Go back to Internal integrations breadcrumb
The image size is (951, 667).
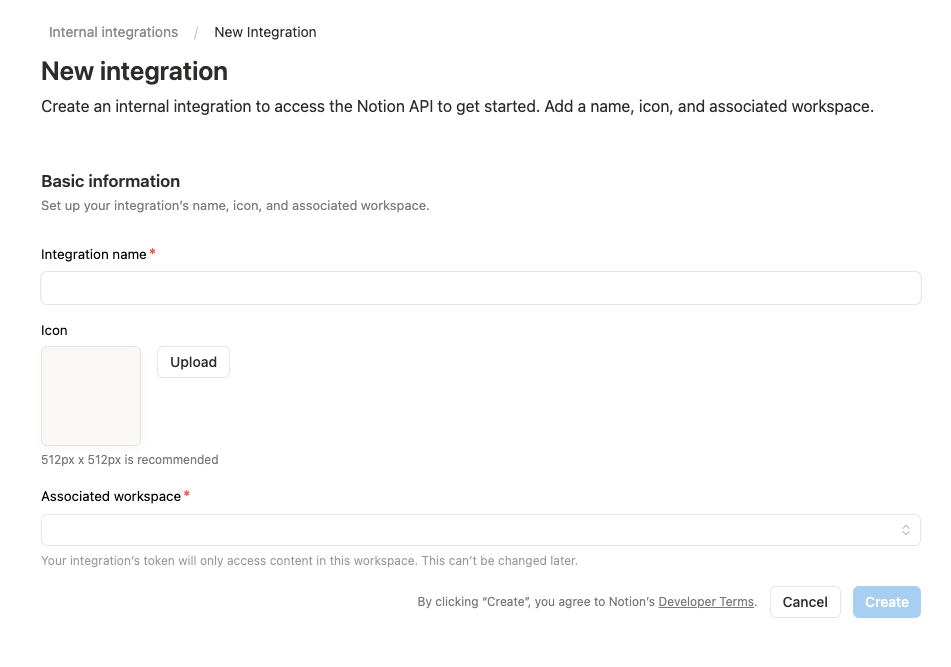[113, 32]
